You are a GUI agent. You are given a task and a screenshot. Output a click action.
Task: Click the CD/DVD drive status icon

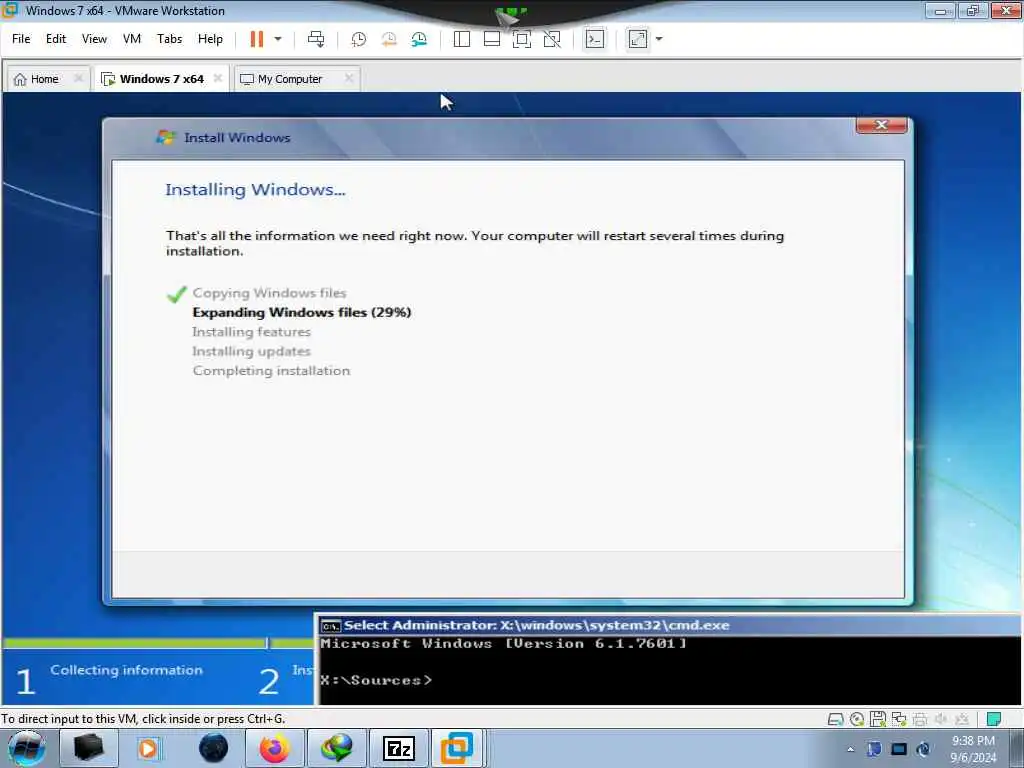coord(857,719)
